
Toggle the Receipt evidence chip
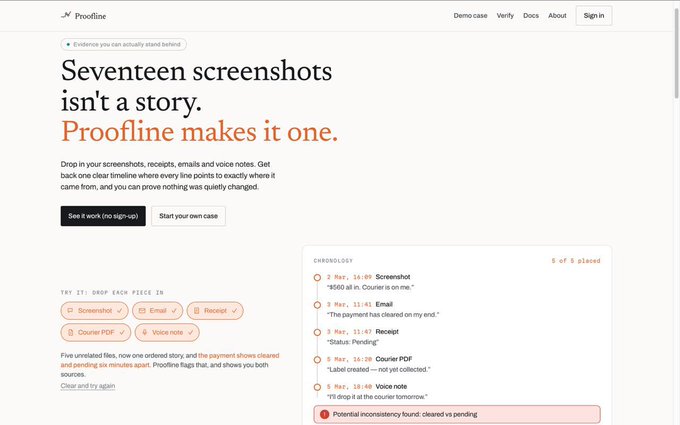tap(215, 311)
